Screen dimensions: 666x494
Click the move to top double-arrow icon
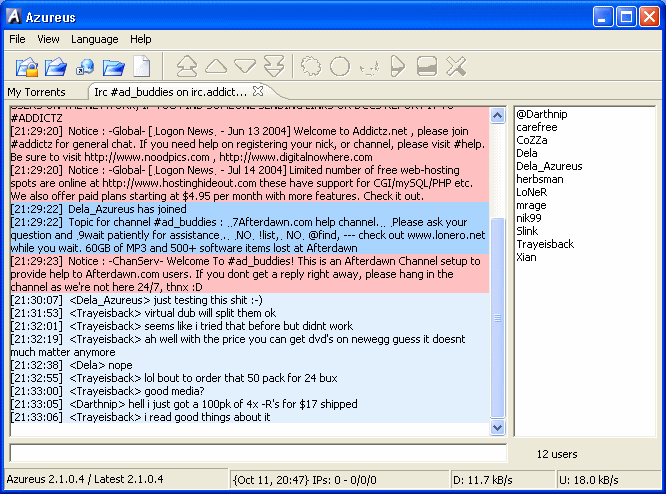(187, 66)
